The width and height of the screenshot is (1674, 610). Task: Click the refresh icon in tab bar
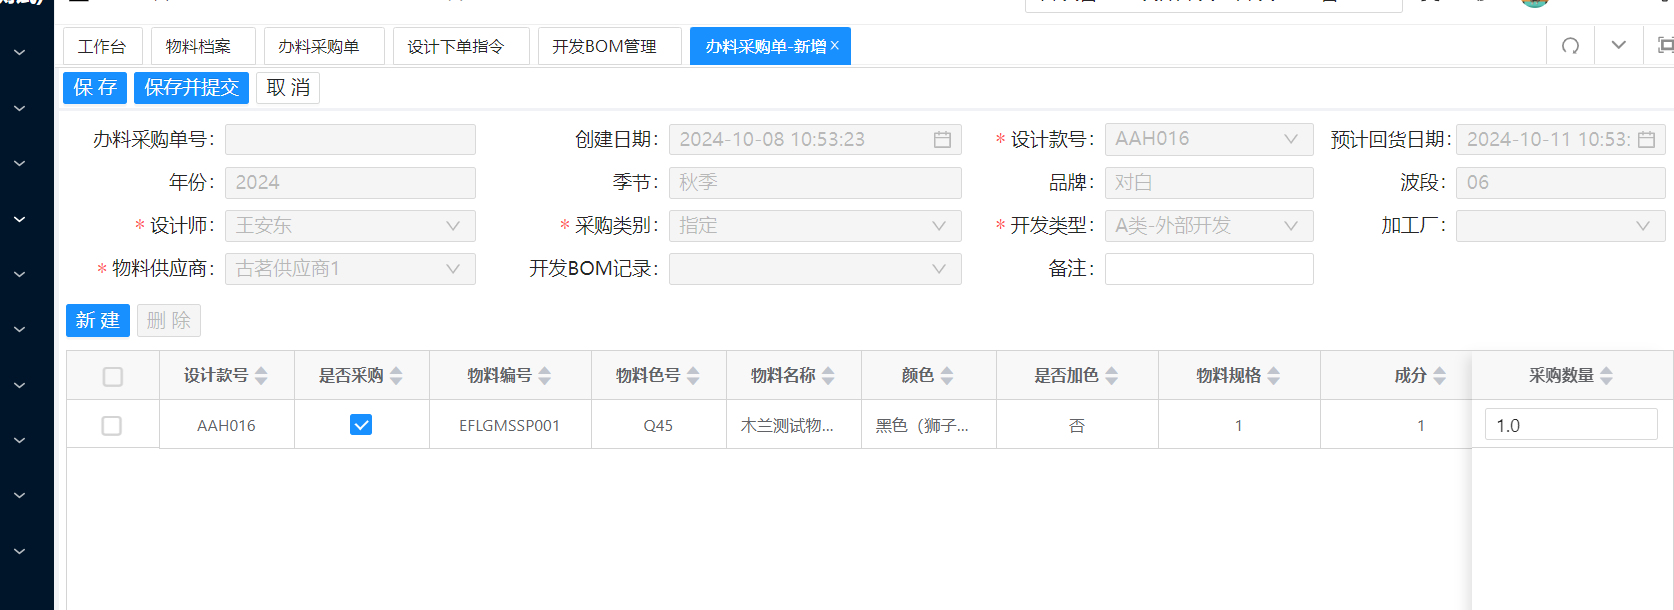pyautogui.click(x=1570, y=46)
